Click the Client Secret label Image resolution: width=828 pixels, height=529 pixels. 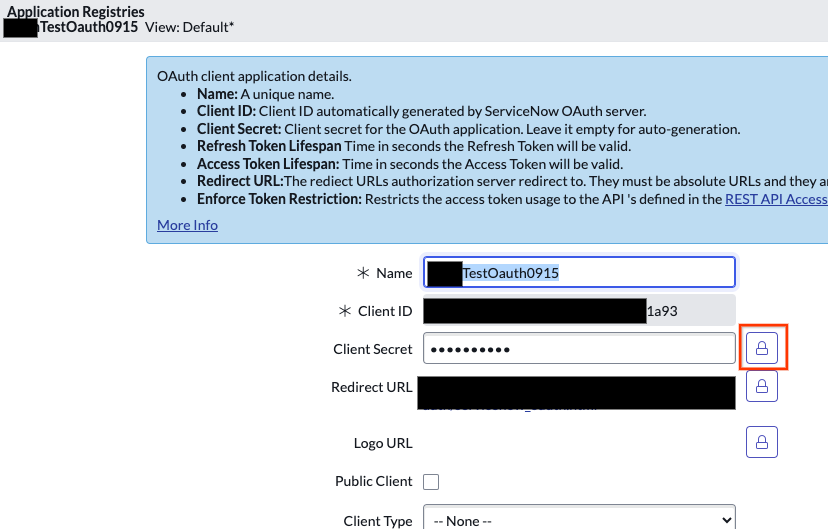pos(372,349)
